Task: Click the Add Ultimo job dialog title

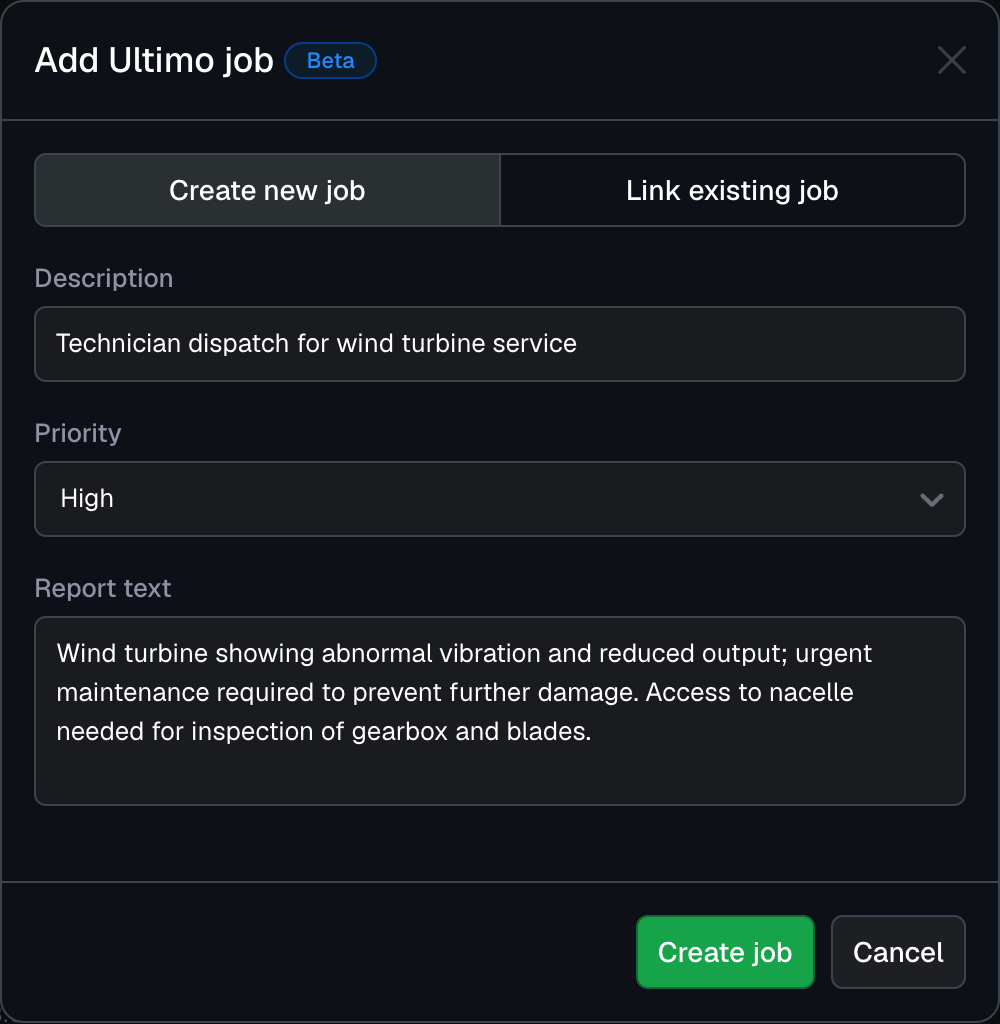Action: click(x=154, y=60)
